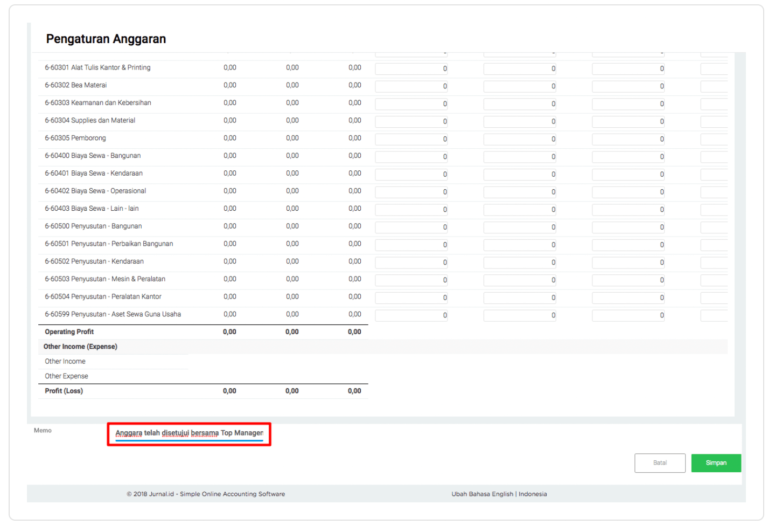Image resolution: width=768 pixels, height=525 pixels.
Task: Click second input in Penyusutan - Perbaikan Bangunan row
Action: (x=521, y=245)
